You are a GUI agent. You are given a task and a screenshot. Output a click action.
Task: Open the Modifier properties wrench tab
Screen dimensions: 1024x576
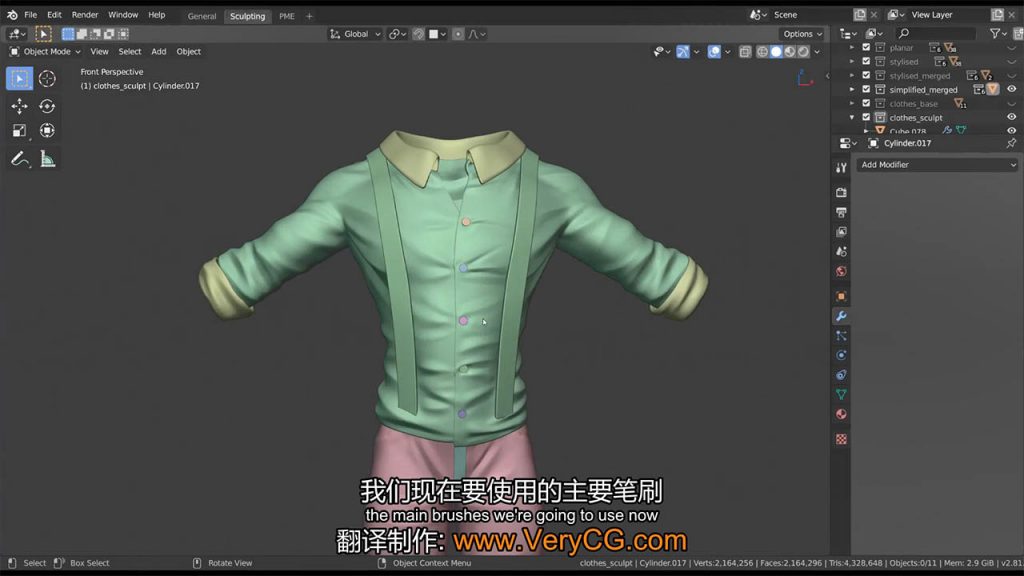point(841,316)
